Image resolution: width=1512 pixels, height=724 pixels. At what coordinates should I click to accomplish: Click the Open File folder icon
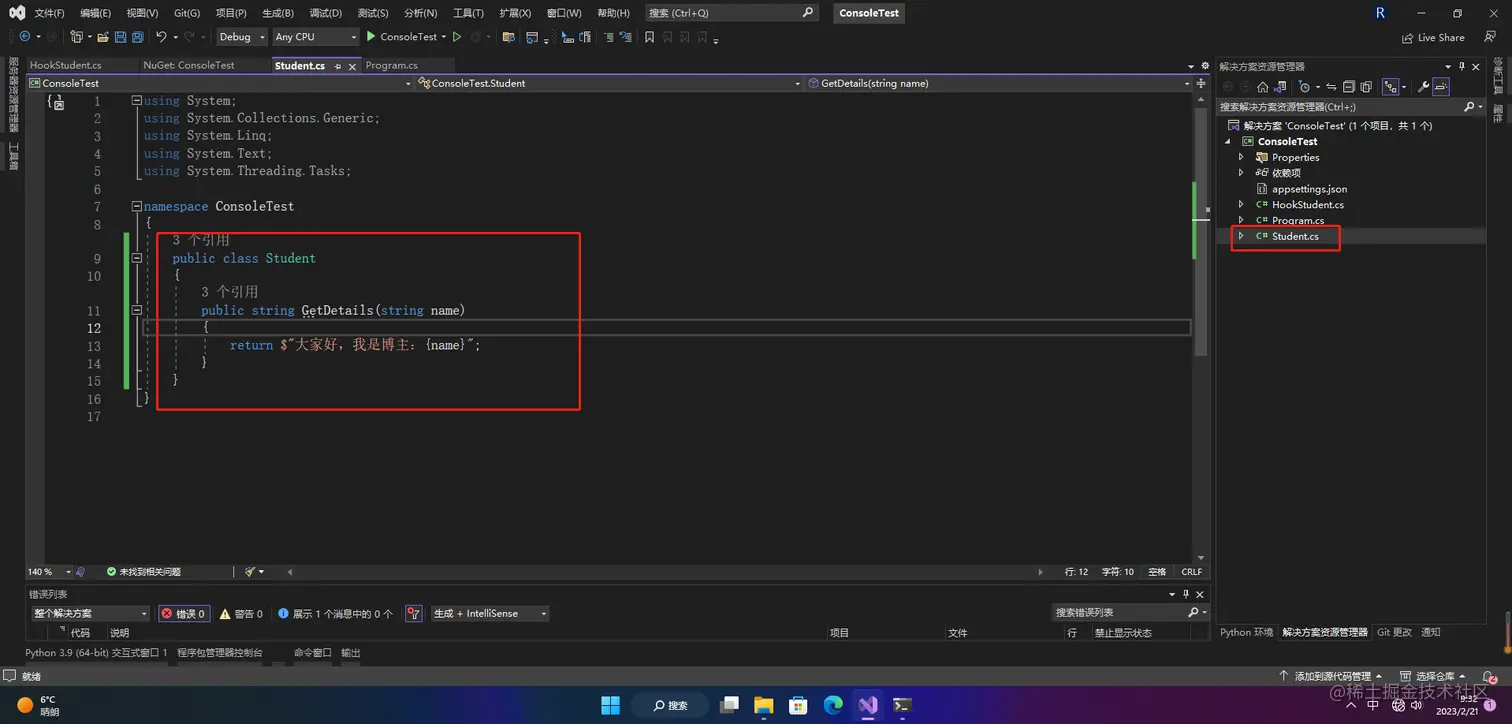(103, 37)
